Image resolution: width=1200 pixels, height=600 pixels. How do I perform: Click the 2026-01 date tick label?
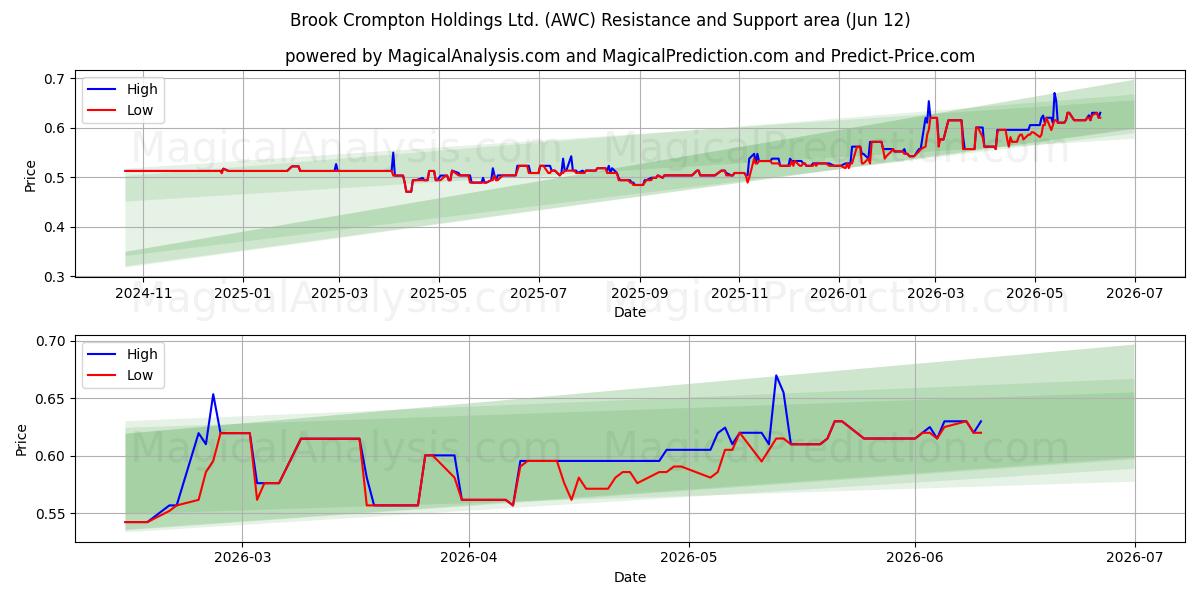(x=838, y=293)
